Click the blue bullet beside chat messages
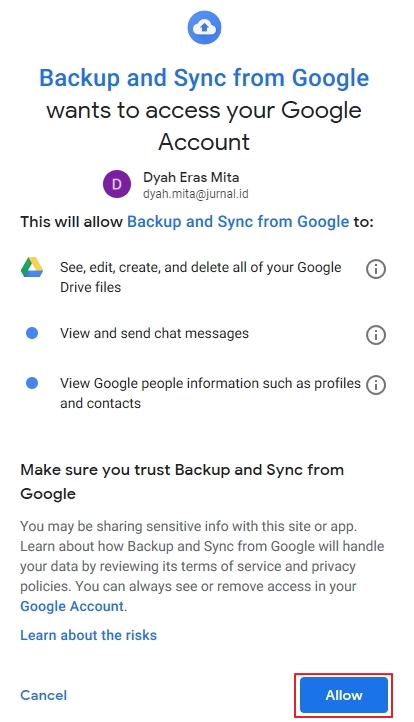The image size is (414, 722). point(32,333)
